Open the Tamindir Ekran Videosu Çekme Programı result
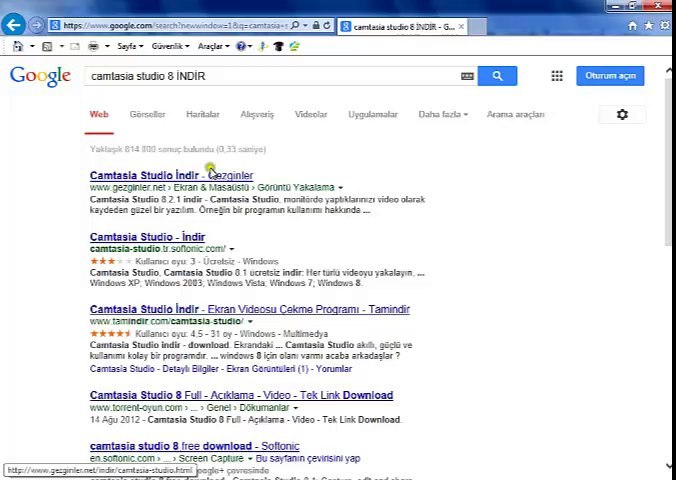Image resolution: width=676 pixels, height=480 pixels. [x=250, y=309]
